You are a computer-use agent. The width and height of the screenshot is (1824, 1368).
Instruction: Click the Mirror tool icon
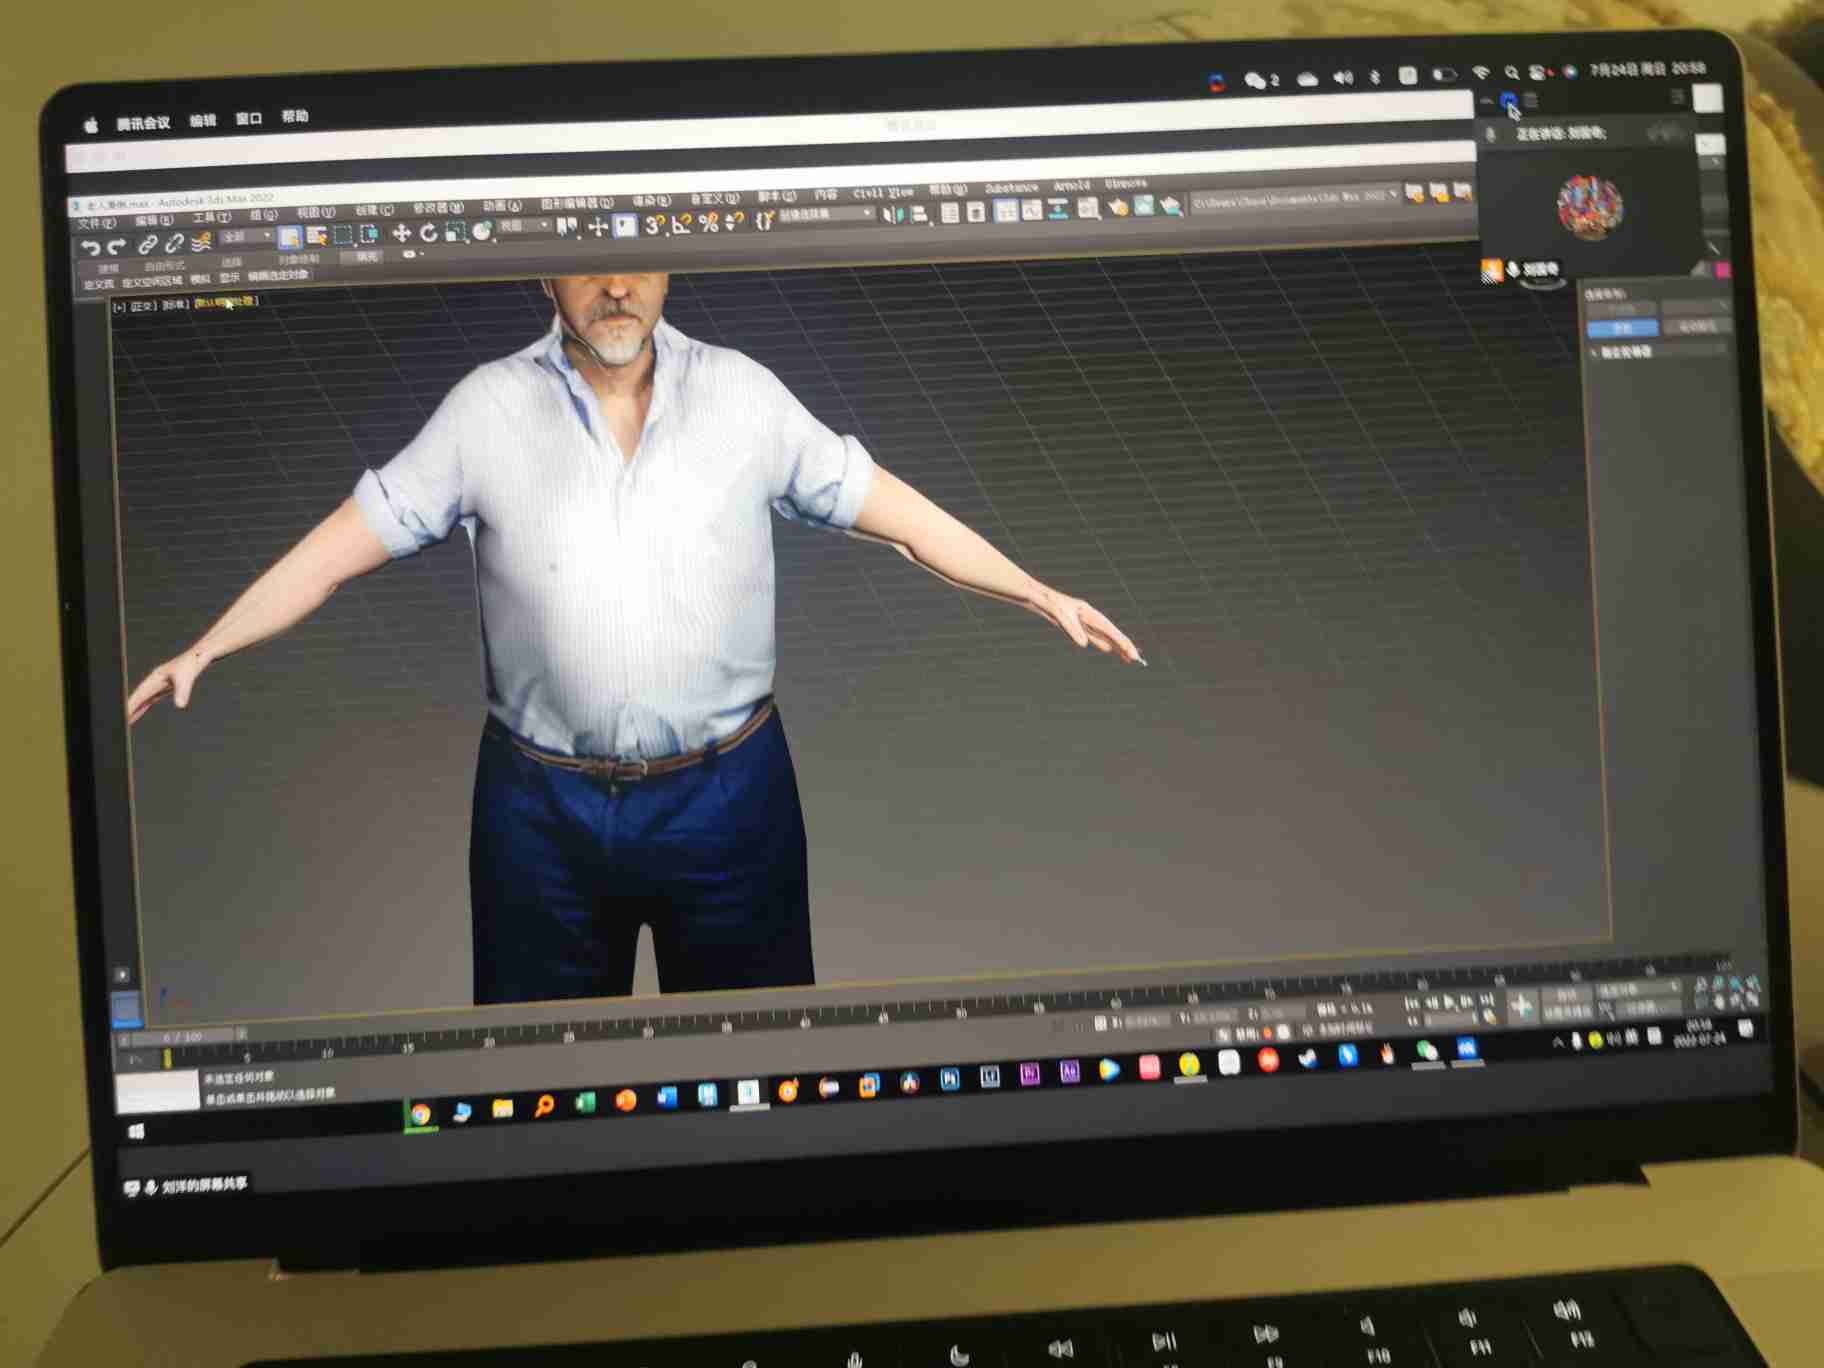892,216
